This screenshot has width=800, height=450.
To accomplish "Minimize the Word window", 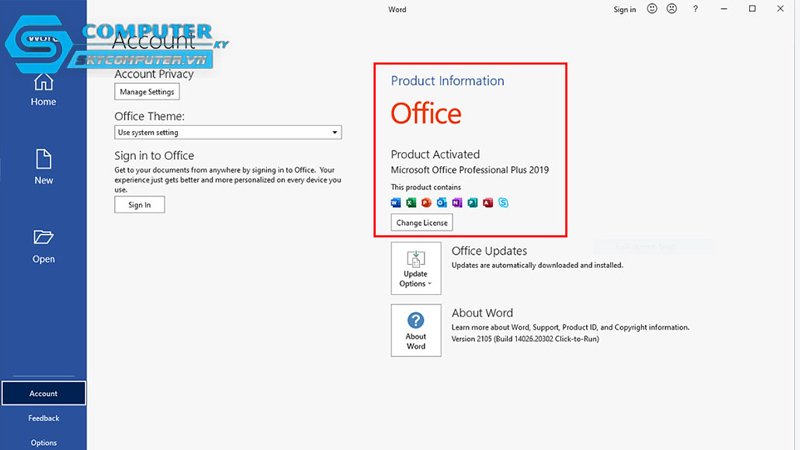I will click(724, 9).
